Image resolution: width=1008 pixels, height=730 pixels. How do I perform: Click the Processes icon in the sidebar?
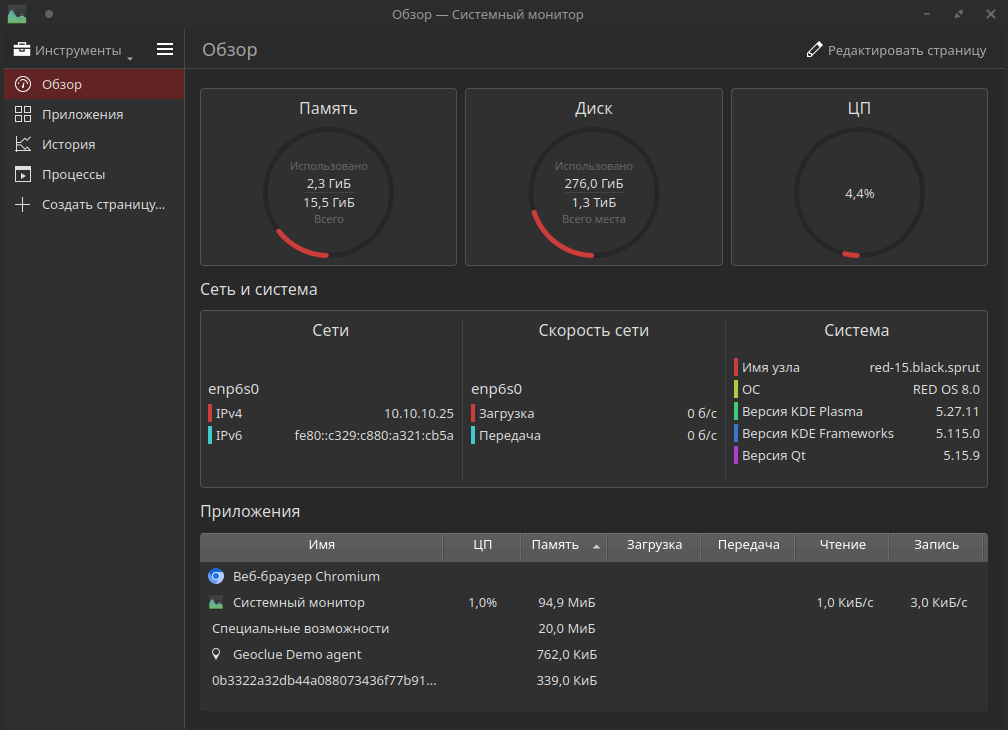point(23,175)
